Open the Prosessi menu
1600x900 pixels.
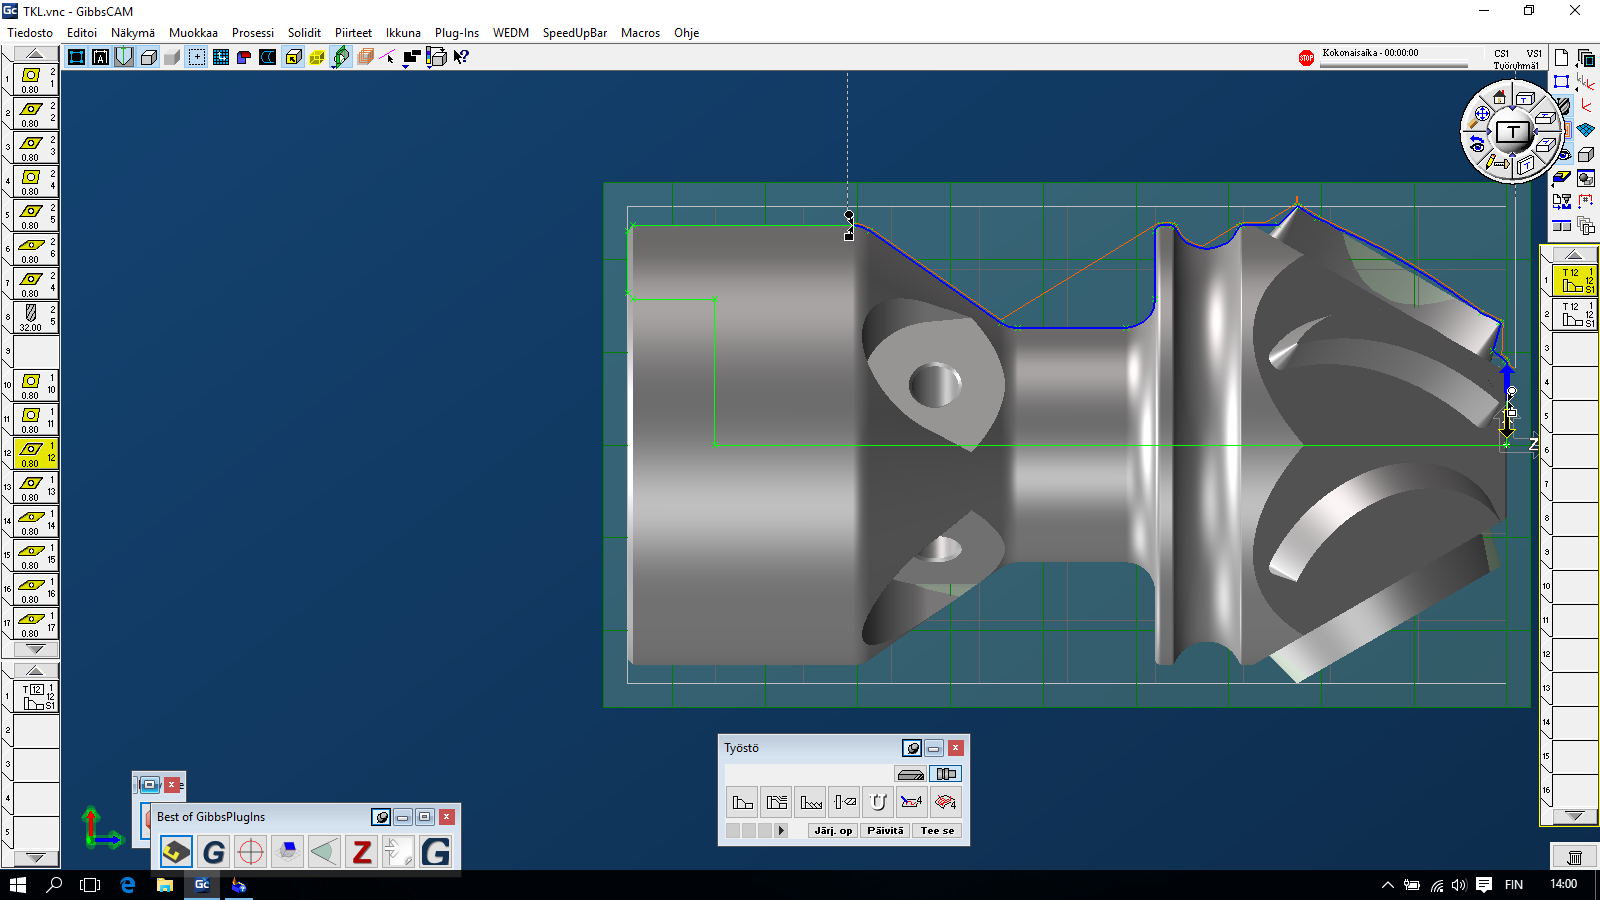point(253,33)
